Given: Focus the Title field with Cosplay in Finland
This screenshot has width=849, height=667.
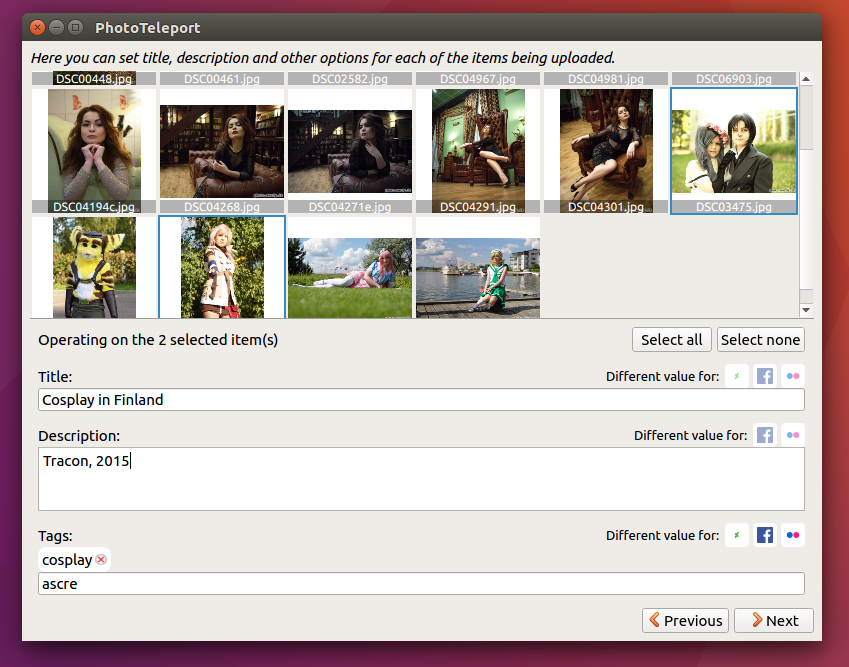Looking at the screenshot, I should [x=421, y=400].
